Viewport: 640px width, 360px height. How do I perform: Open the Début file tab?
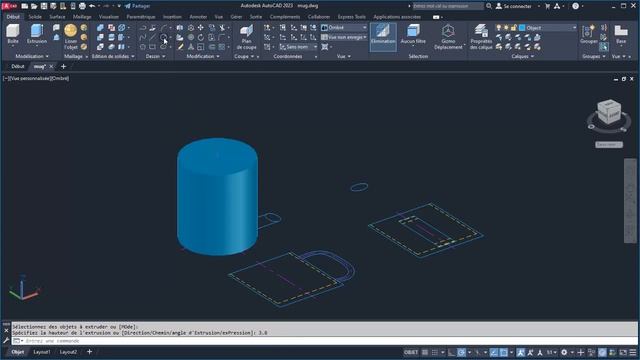(18, 66)
